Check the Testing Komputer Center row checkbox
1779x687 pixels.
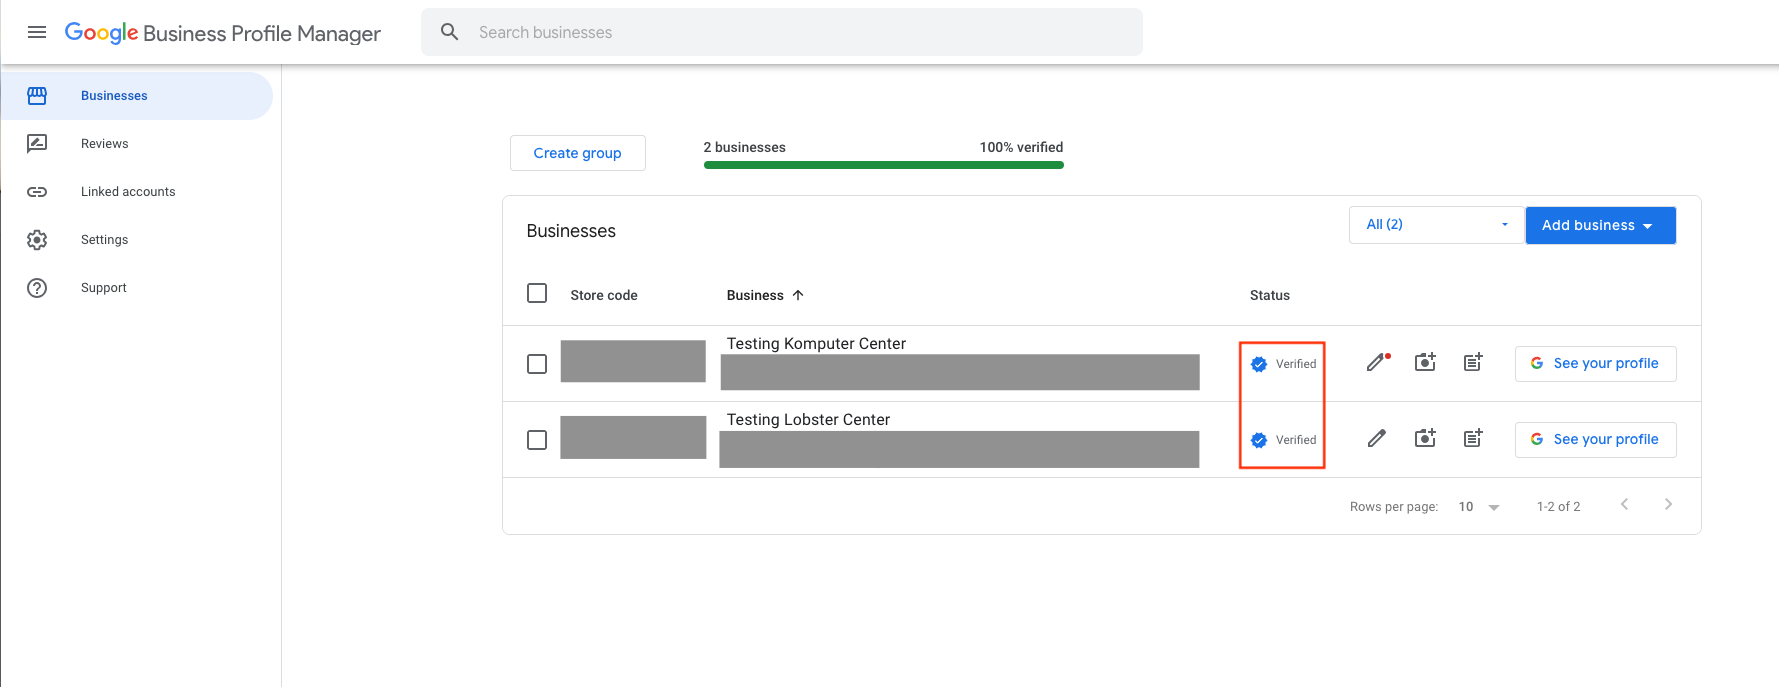pyautogui.click(x=537, y=364)
